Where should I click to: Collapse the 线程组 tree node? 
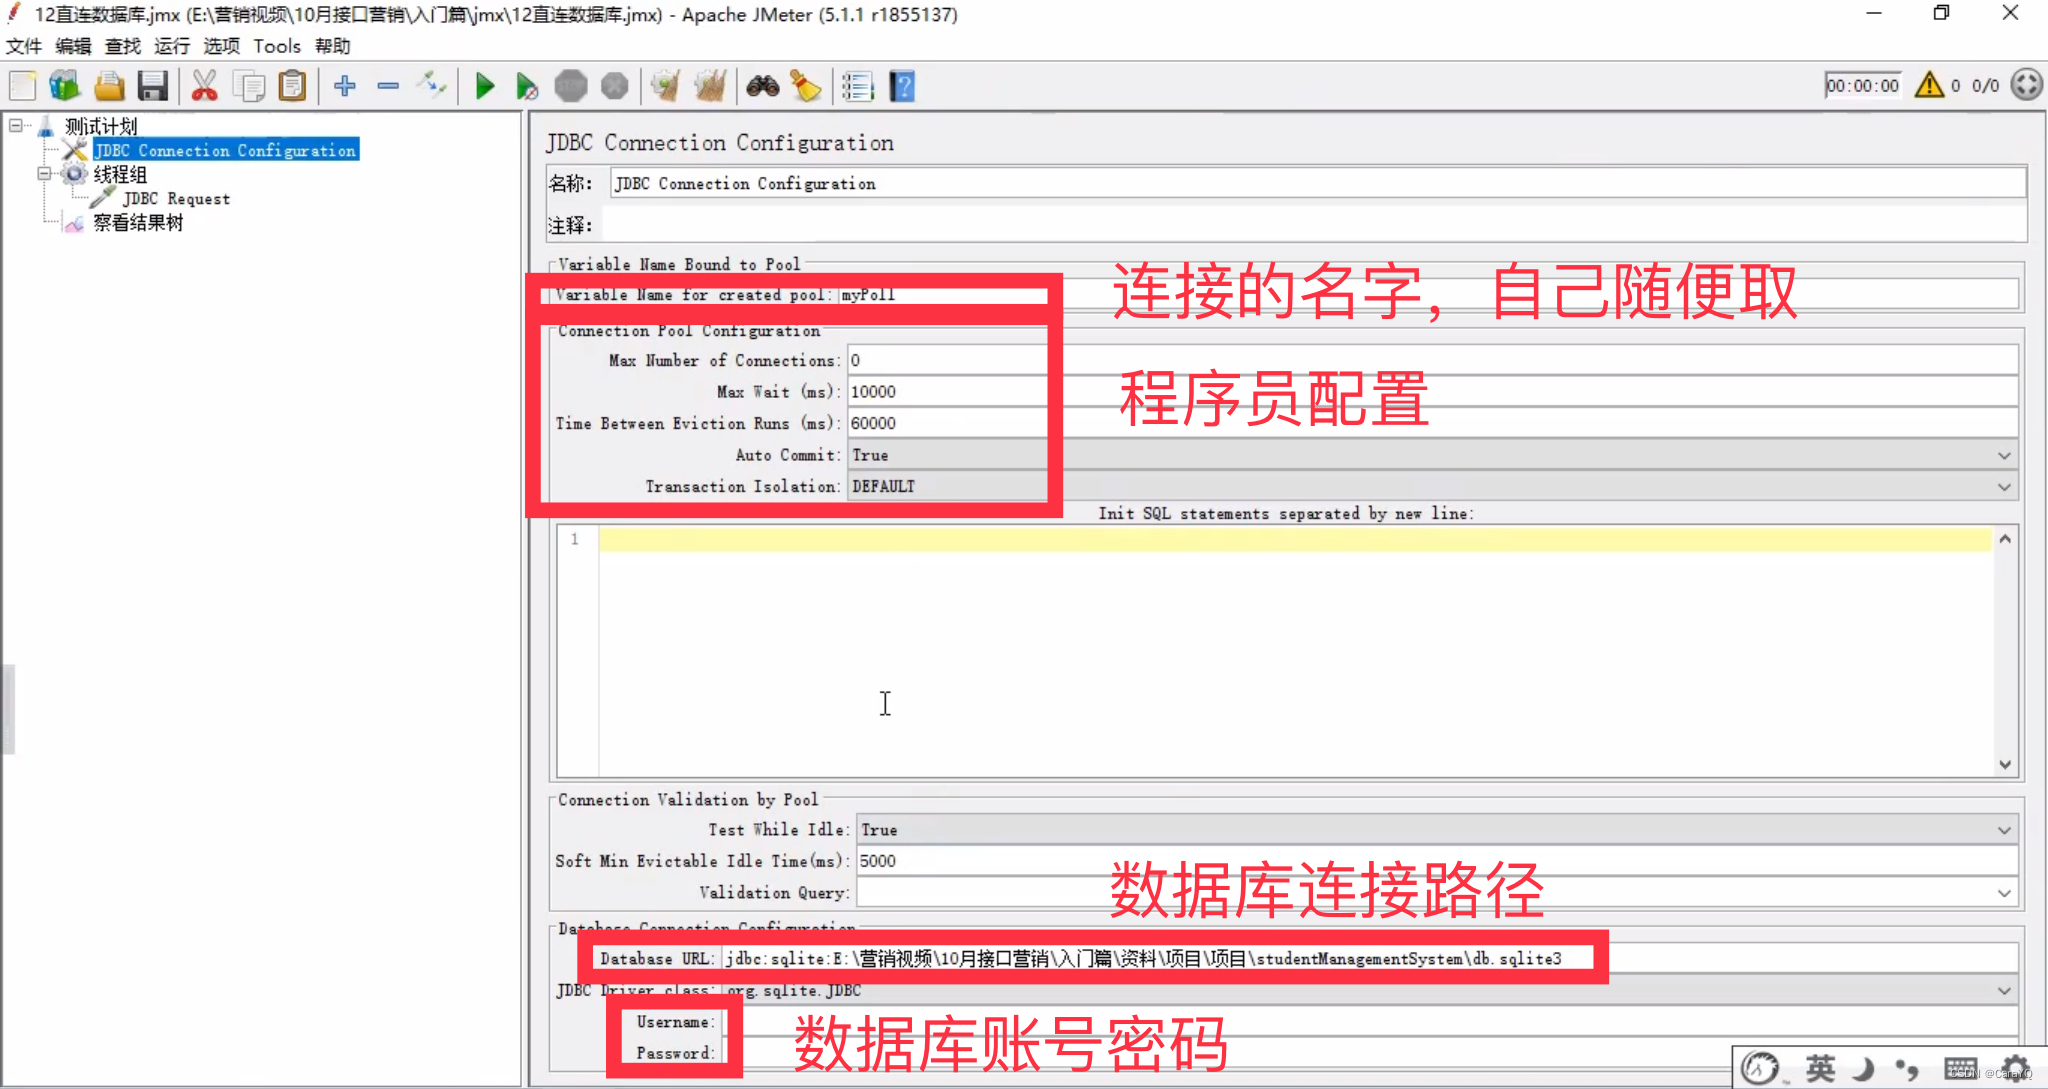[44, 173]
